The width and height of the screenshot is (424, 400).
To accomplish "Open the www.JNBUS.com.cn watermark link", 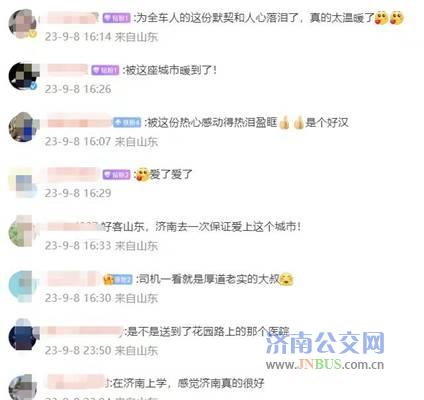I will click(325, 364).
